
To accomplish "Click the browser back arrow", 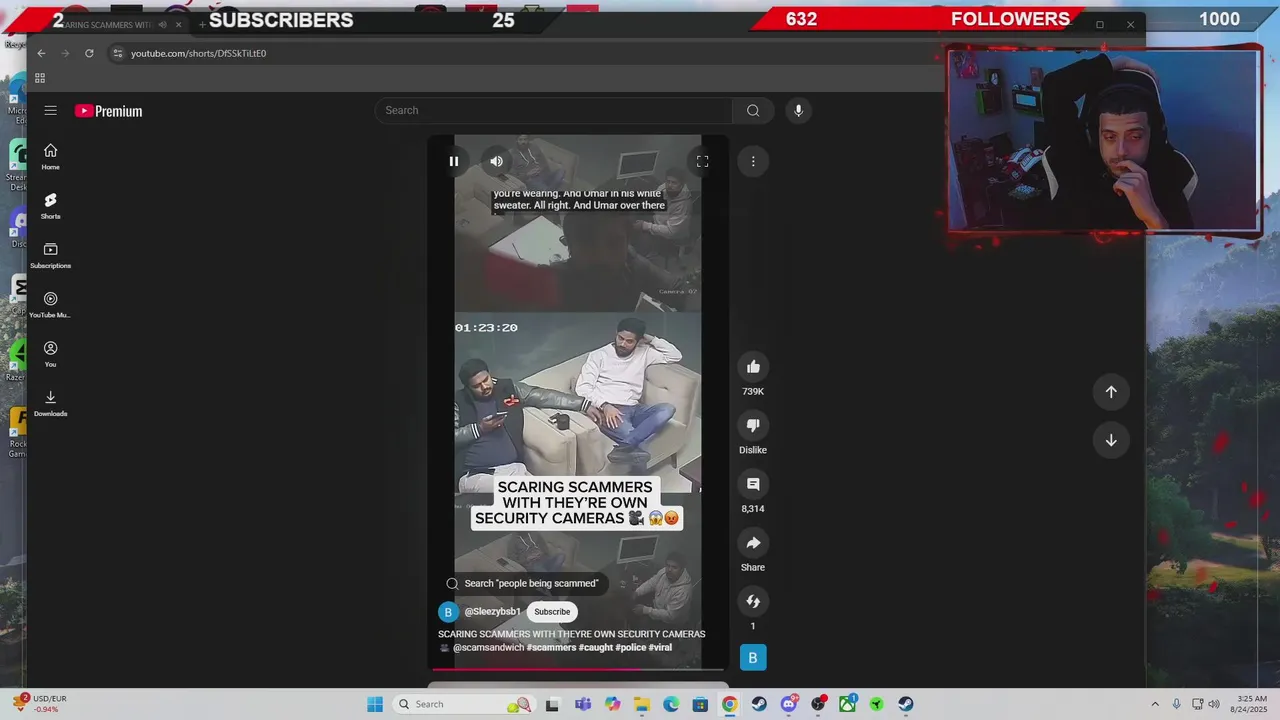I will tap(41, 53).
